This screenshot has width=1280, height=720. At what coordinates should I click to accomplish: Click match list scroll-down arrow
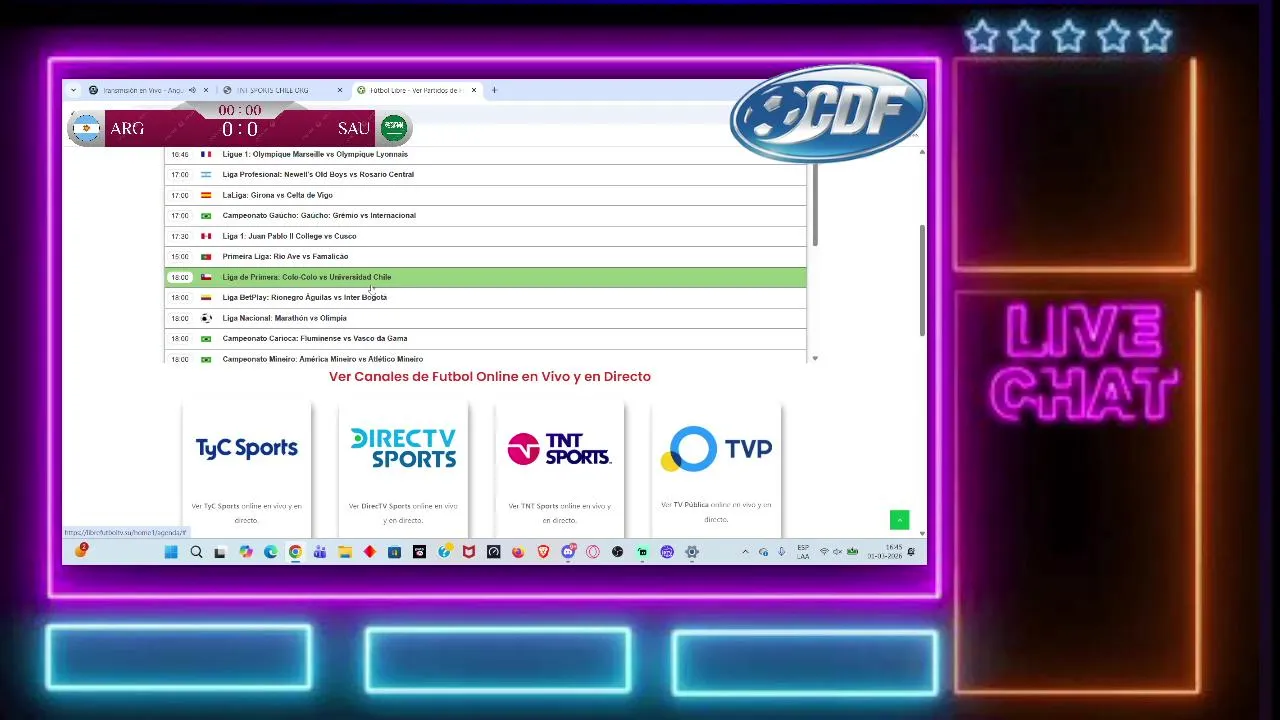click(815, 358)
